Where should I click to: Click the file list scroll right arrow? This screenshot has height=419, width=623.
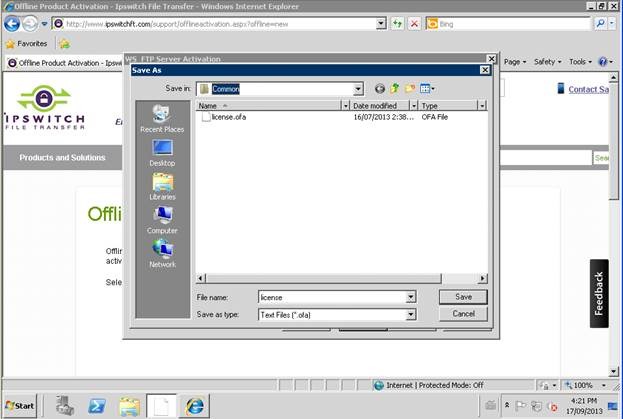[482, 278]
